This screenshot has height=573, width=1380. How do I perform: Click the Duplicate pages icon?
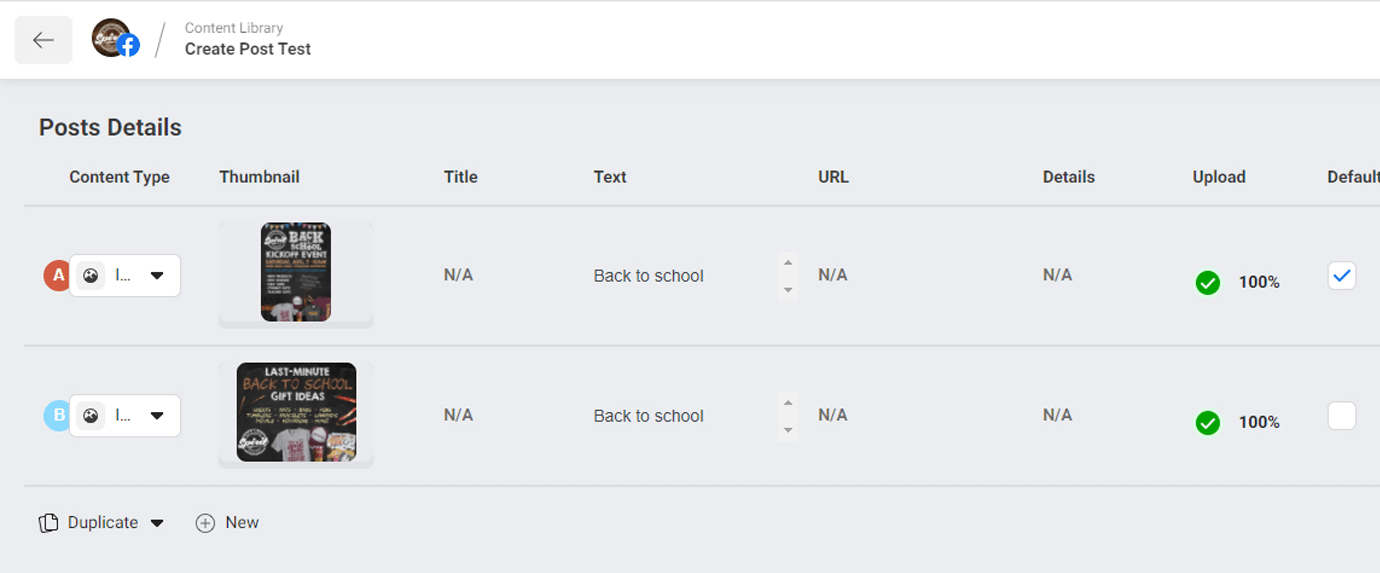[x=48, y=523]
